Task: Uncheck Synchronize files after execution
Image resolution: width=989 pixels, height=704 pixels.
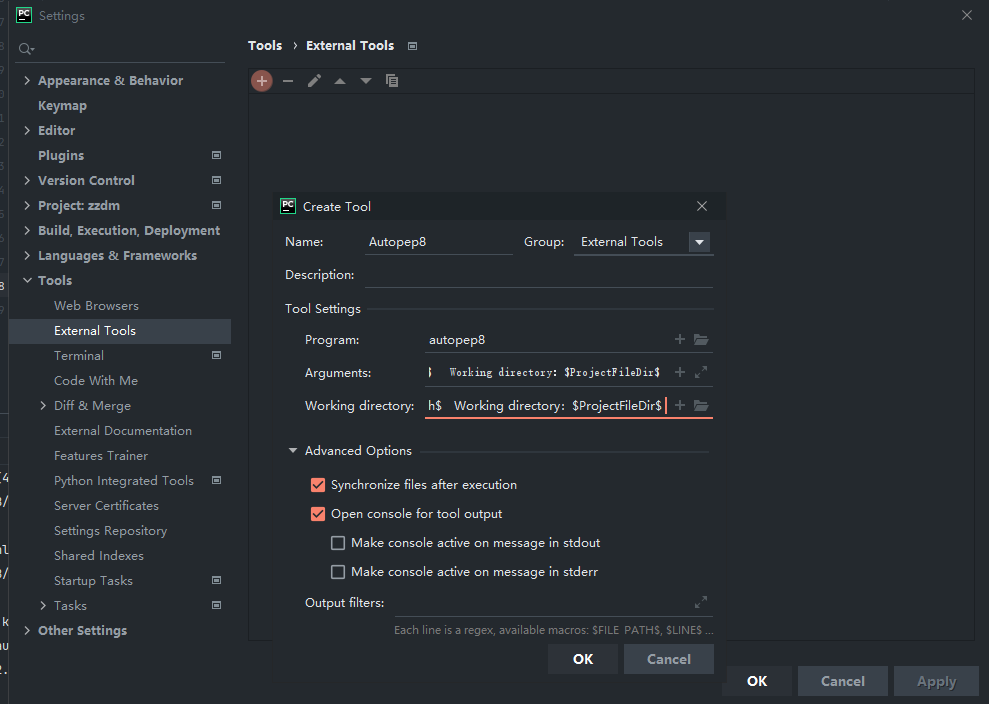Action: (x=318, y=485)
